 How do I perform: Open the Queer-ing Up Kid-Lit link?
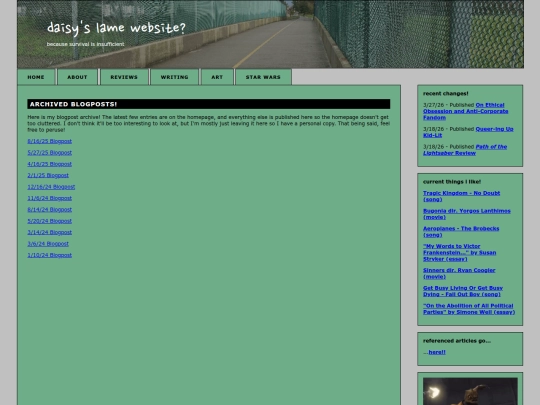click(x=468, y=132)
